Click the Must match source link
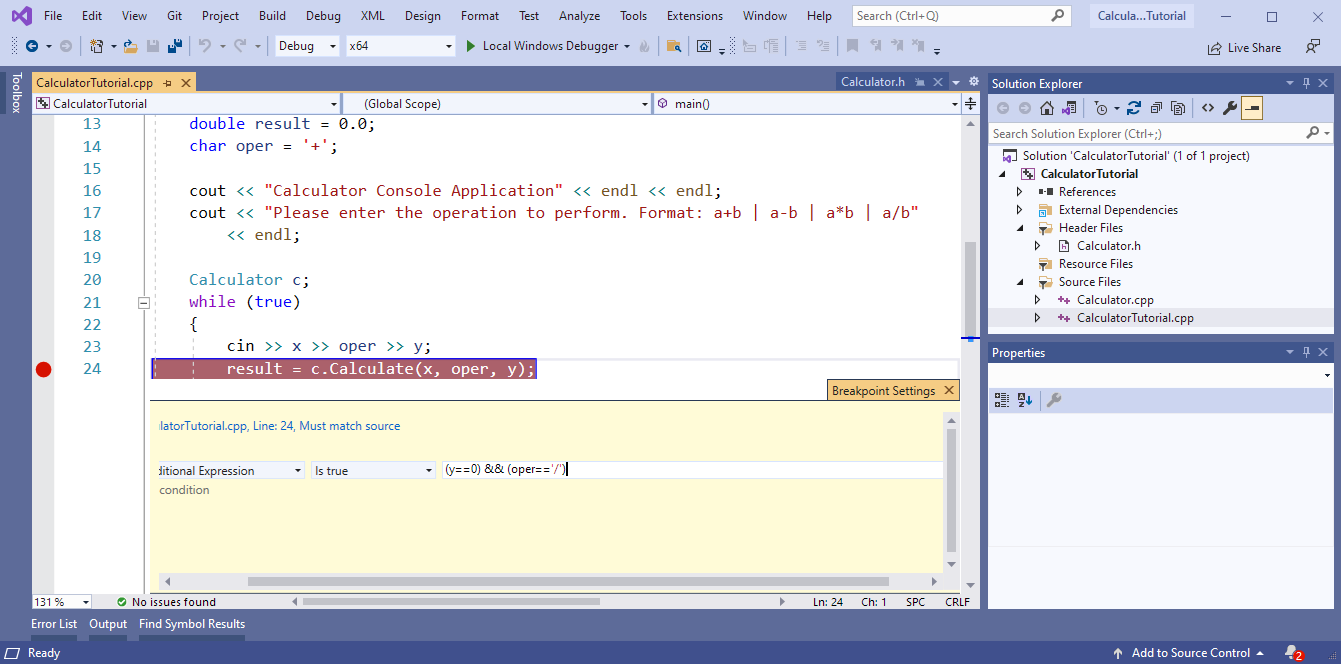 350,426
